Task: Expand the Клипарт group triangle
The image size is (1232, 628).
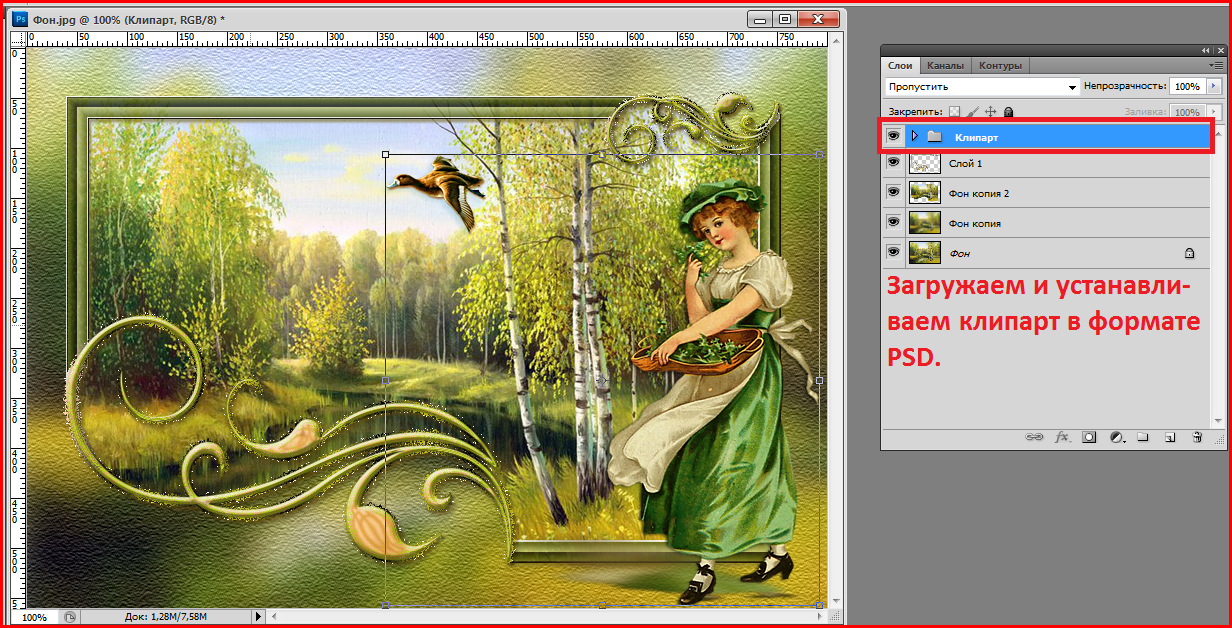Action: (x=914, y=135)
